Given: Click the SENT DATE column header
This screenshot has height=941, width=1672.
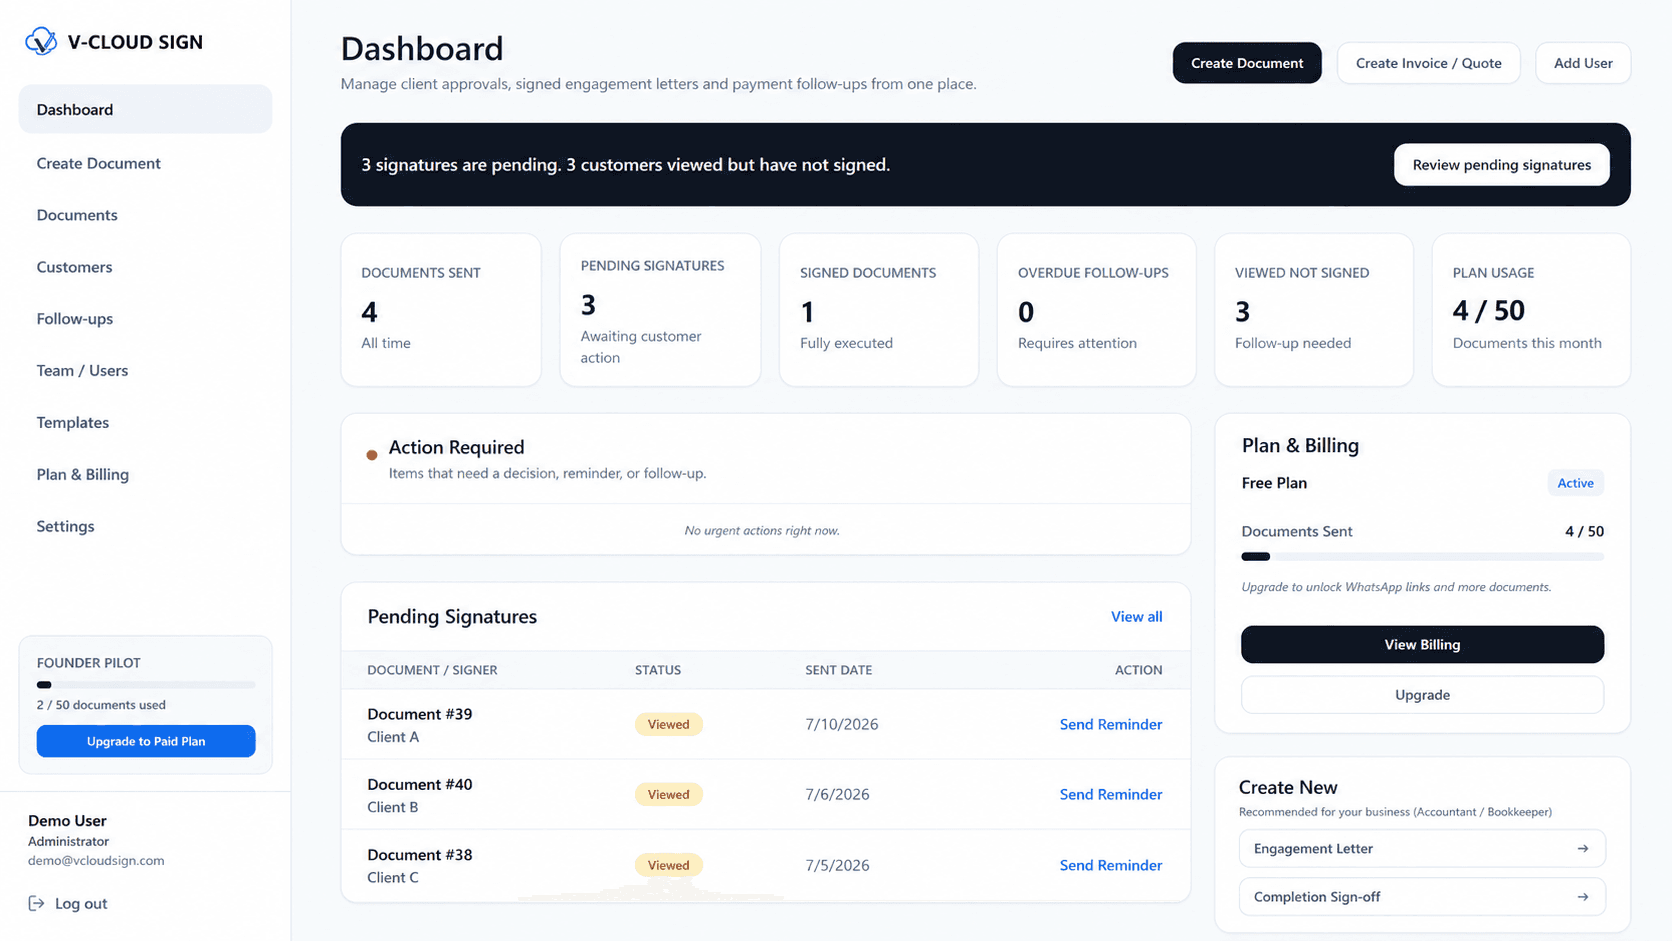Looking at the screenshot, I should click(838, 670).
